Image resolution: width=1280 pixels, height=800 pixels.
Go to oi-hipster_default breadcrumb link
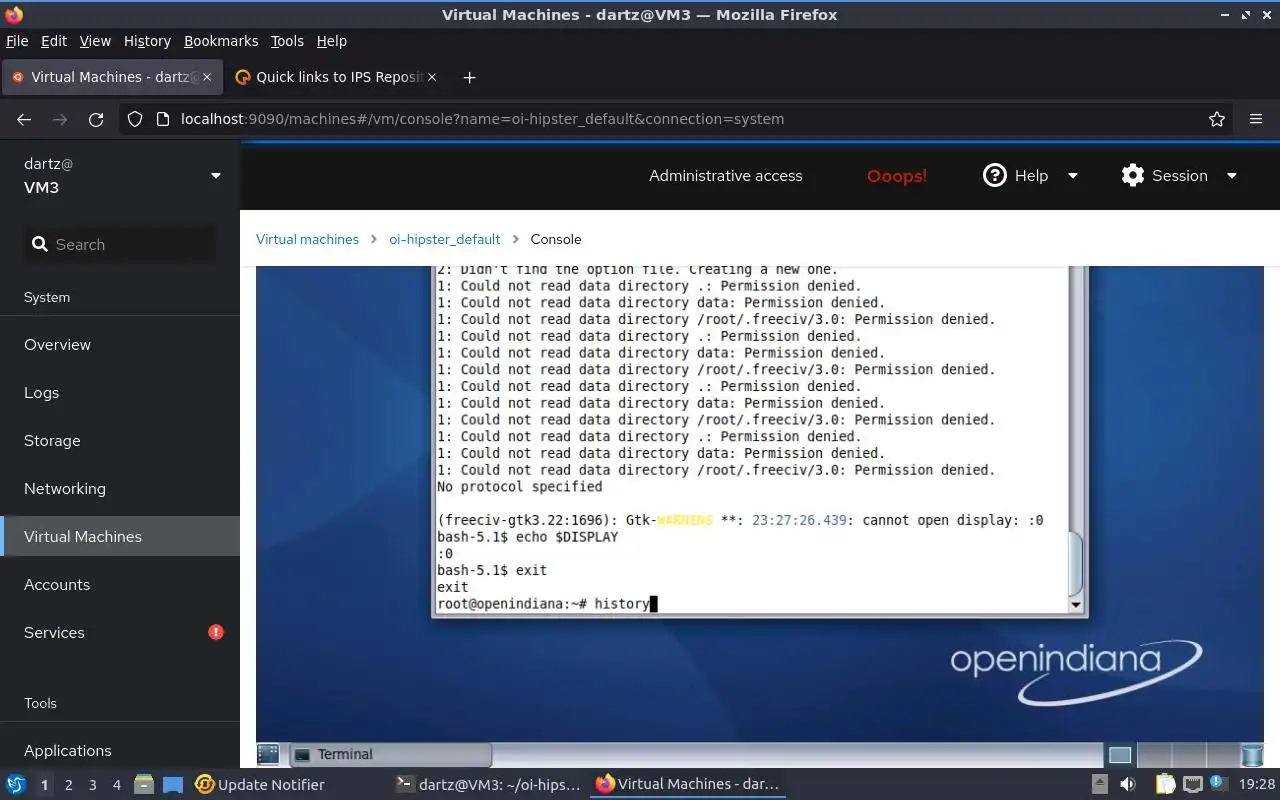445,239
